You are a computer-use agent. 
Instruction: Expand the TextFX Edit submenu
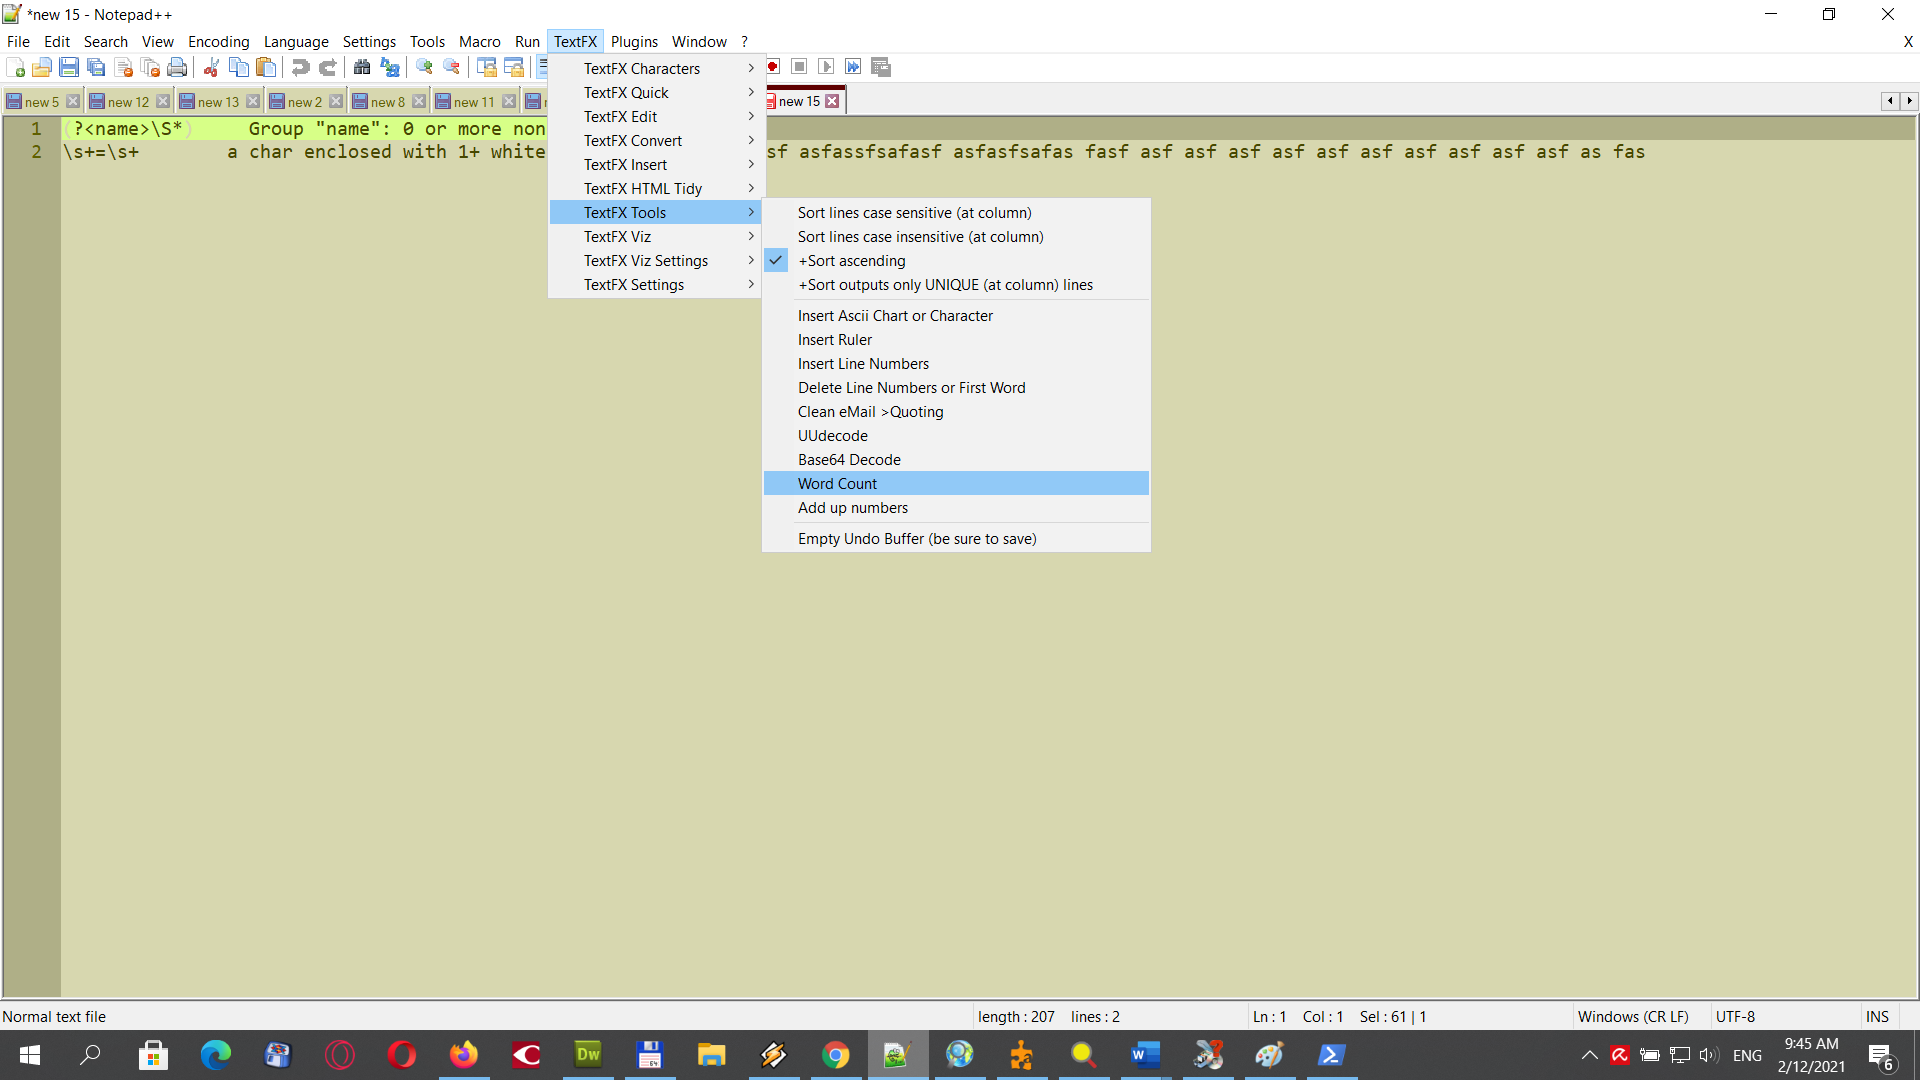[657, 117]
